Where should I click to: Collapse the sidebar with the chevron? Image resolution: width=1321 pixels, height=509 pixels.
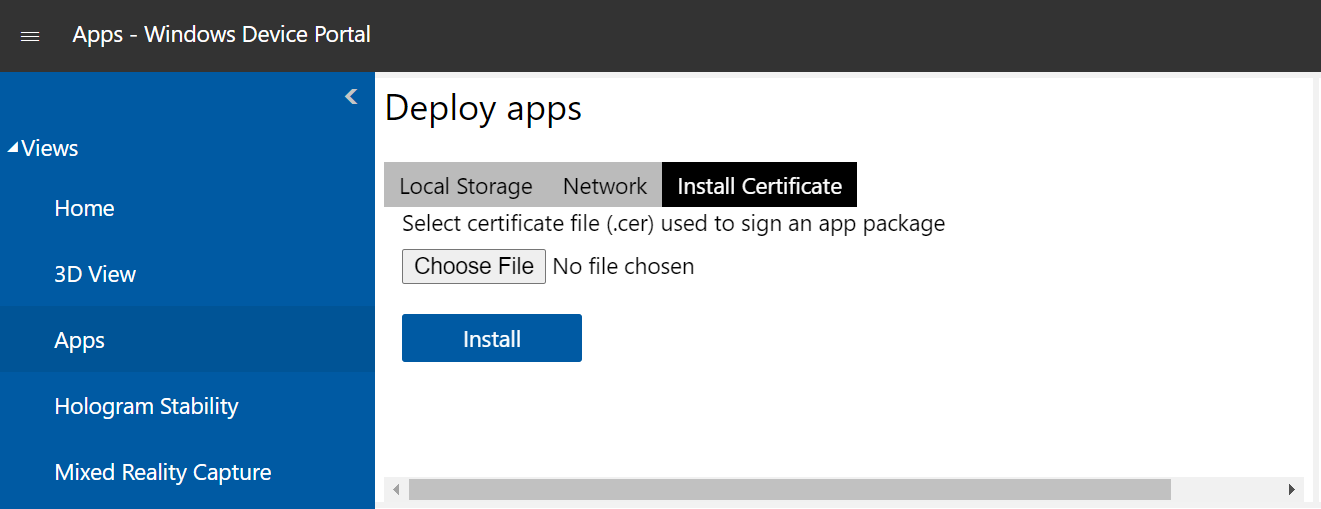(351, 97)
